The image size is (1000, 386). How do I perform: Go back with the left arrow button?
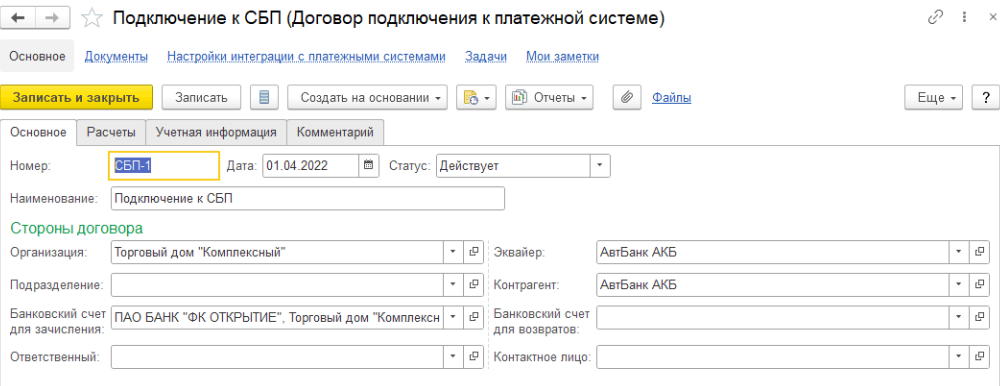pos(19,18)
